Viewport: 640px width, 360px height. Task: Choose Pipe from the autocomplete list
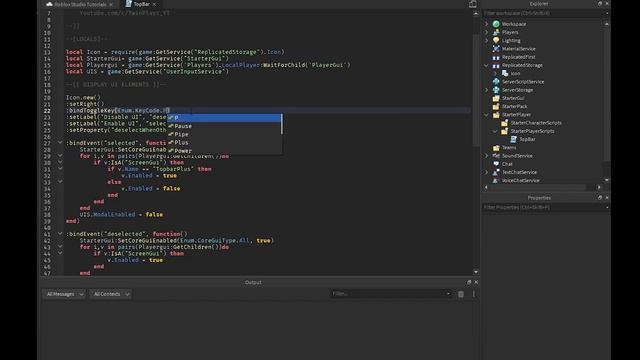(224, 134)
